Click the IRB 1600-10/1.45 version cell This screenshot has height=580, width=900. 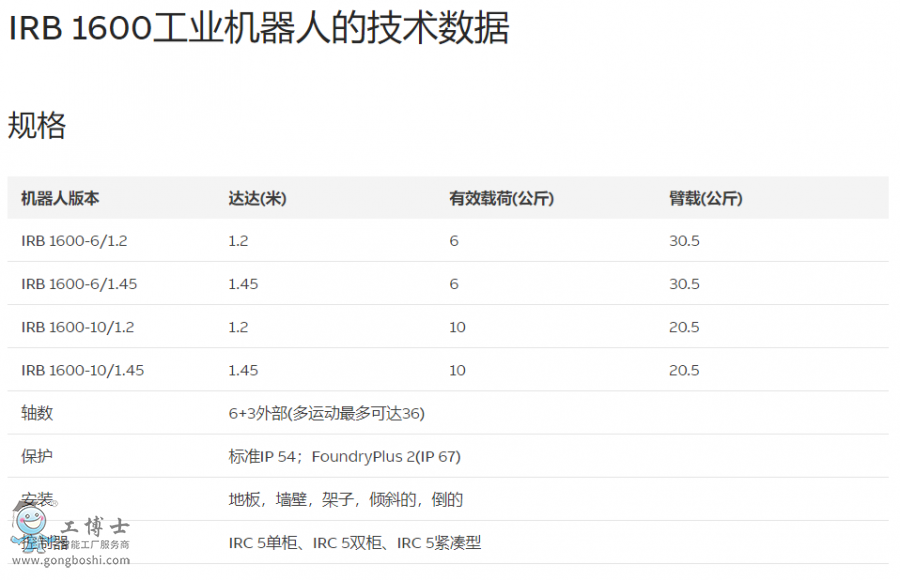(83, 370)
